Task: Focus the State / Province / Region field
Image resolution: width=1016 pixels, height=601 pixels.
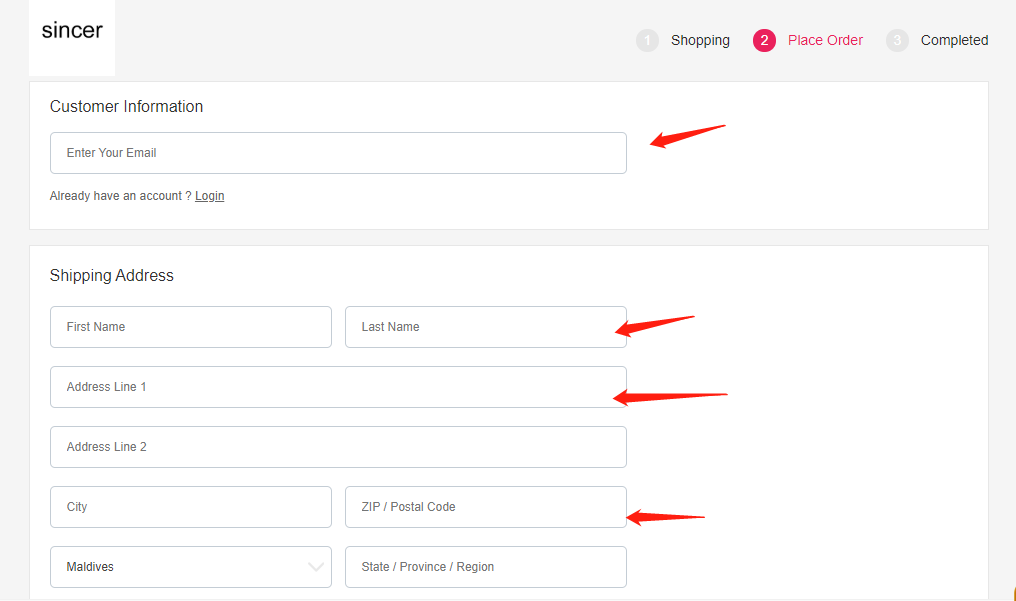Action: click(485, 567)
